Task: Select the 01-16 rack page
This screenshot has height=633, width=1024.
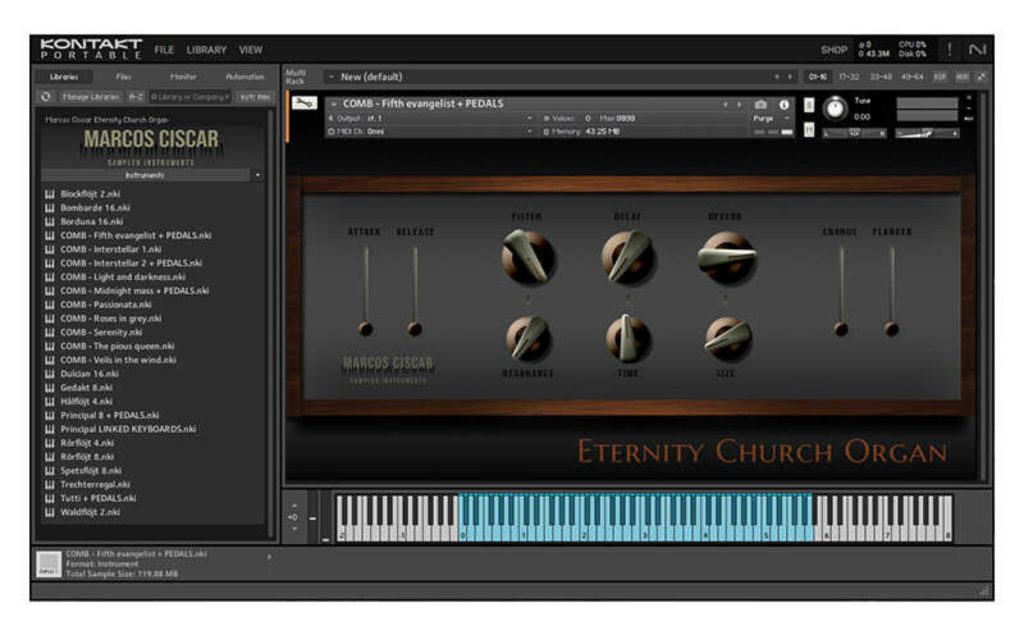Action: [x=818, y=77]
